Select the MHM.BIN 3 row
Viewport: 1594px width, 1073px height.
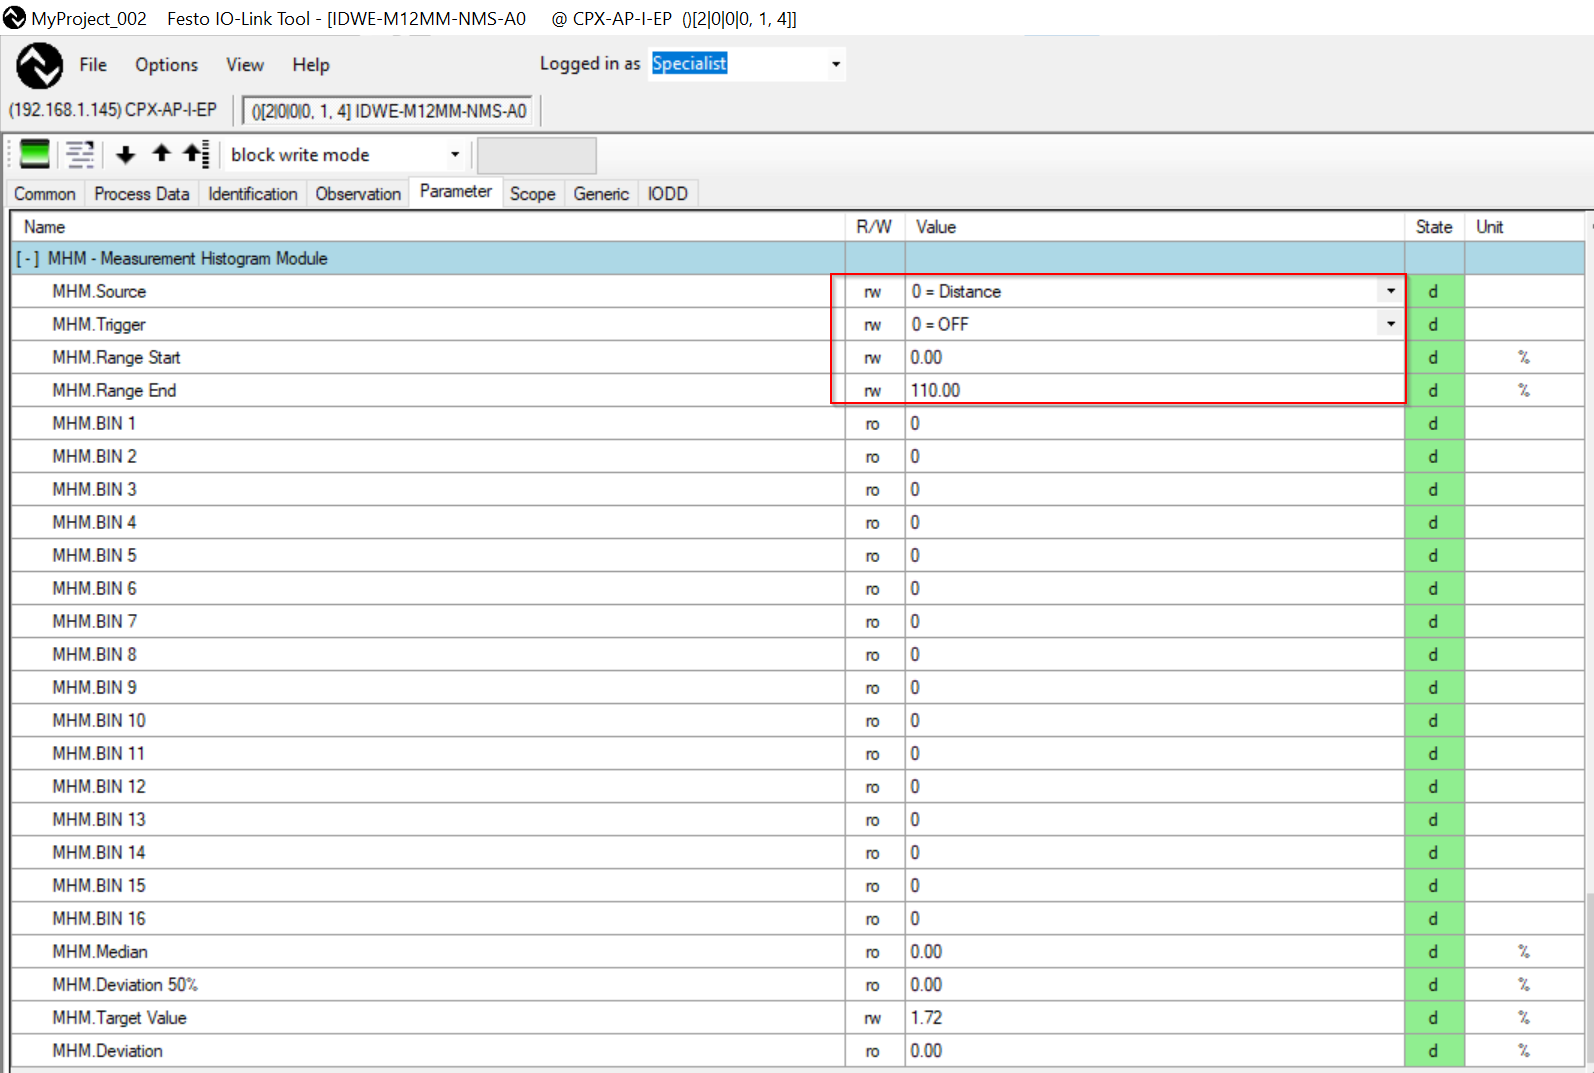click(797, 489)
